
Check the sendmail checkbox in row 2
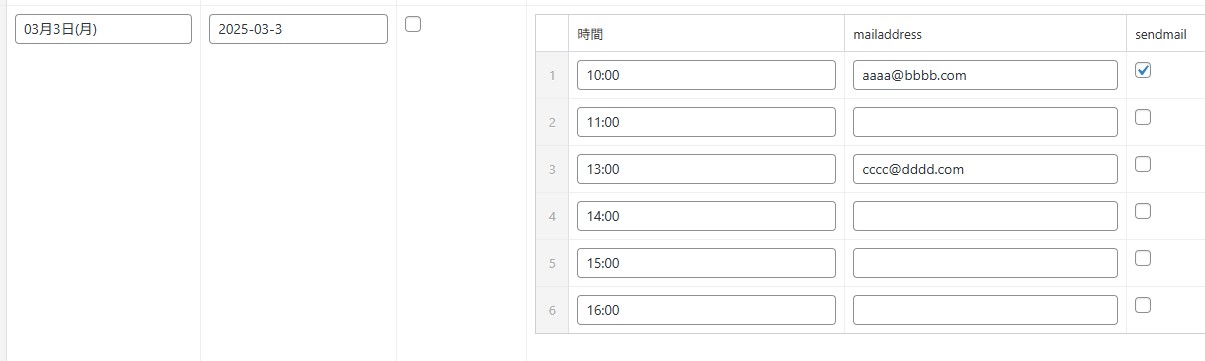[x=1144, y=117]
